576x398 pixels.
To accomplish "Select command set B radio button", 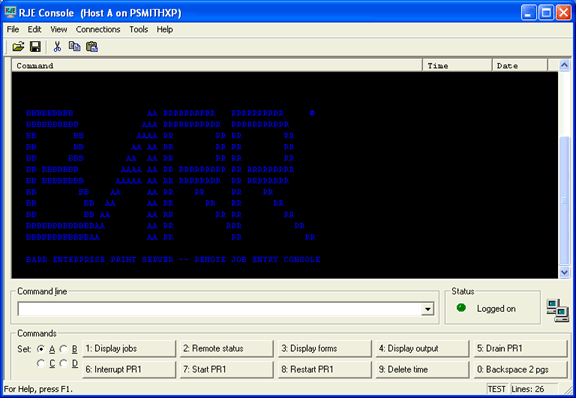I will pos(64,349).
